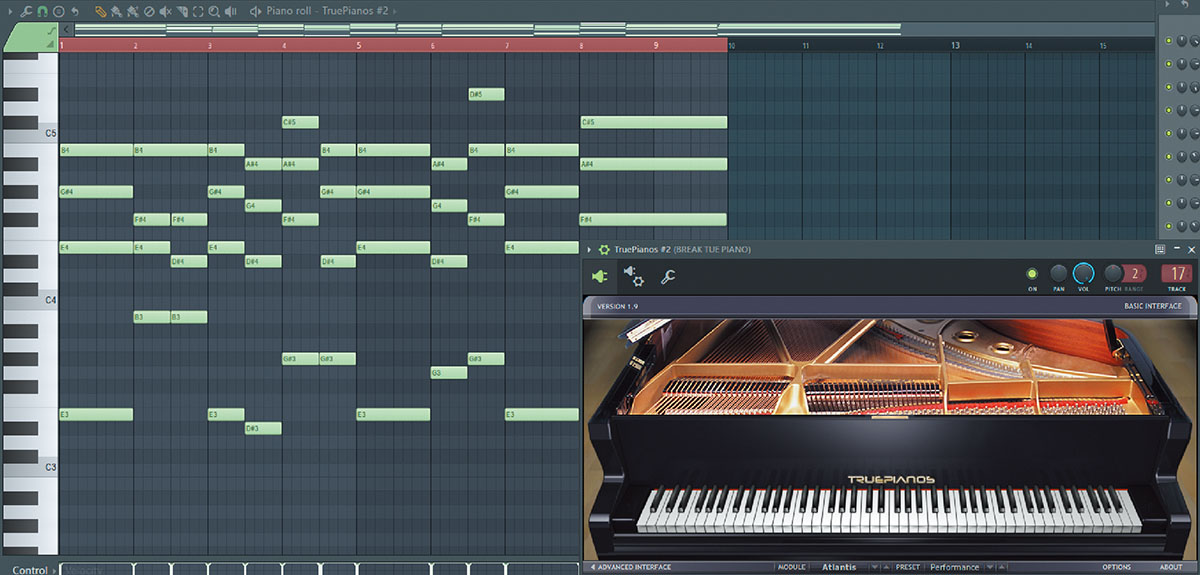Click module up arrow next to Atlantis
Viewport: 1200px width, 575px height.
click(x=886, y=567)
